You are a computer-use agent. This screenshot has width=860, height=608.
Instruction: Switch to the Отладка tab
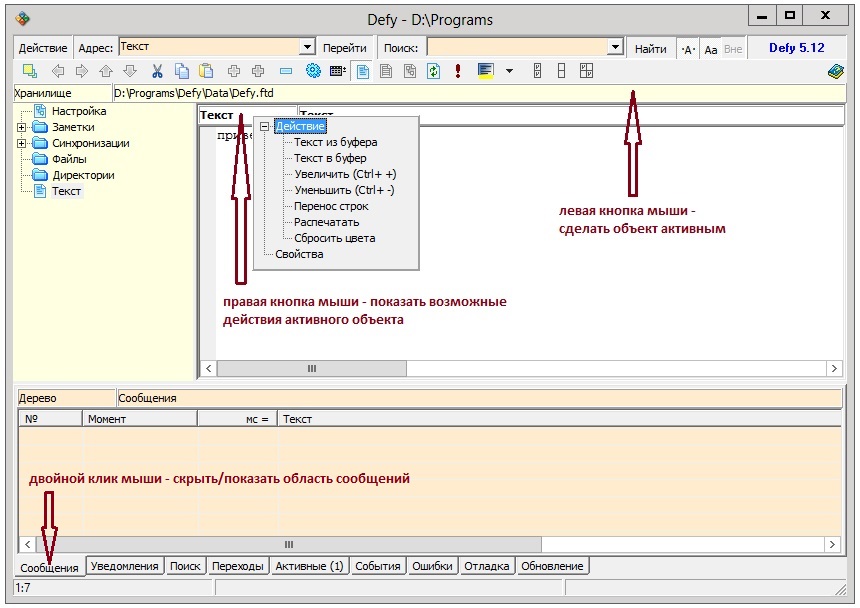[x=486, y=566]
